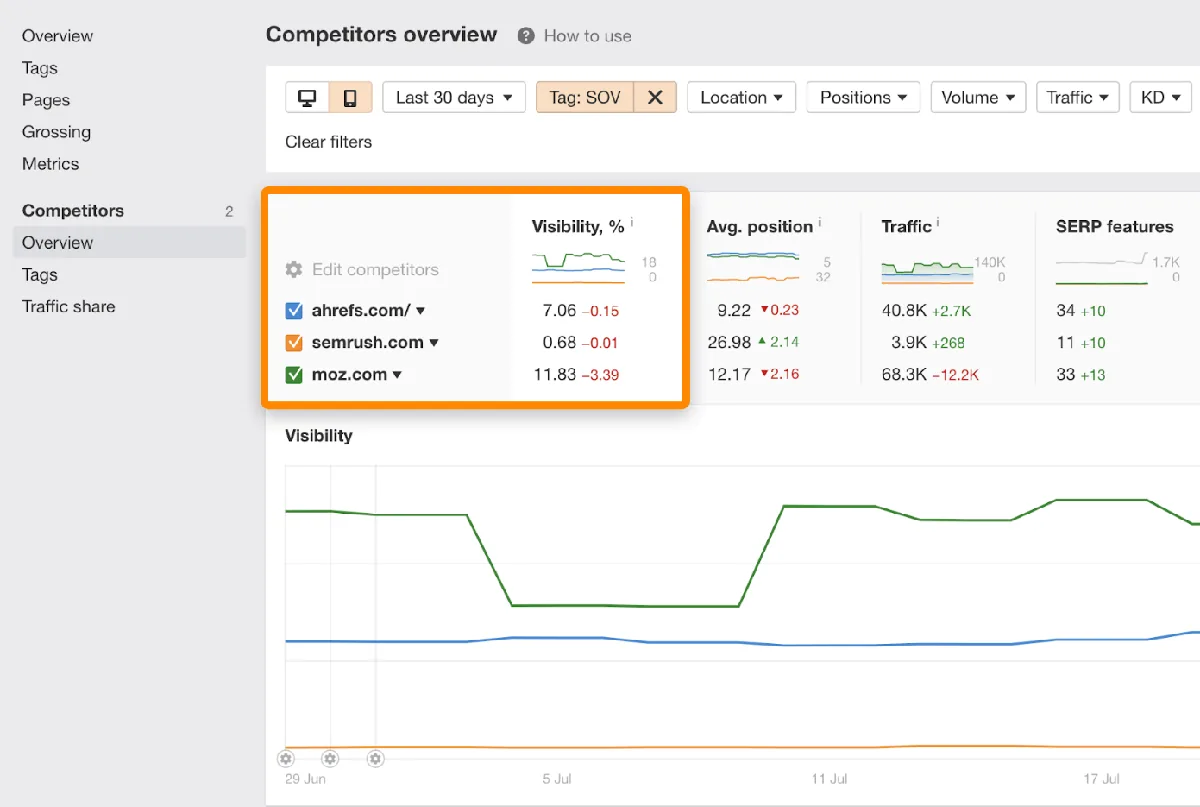Uncheck the moz.com competitor checkbox
1200x807 pixels.
[x=294, y=374]
